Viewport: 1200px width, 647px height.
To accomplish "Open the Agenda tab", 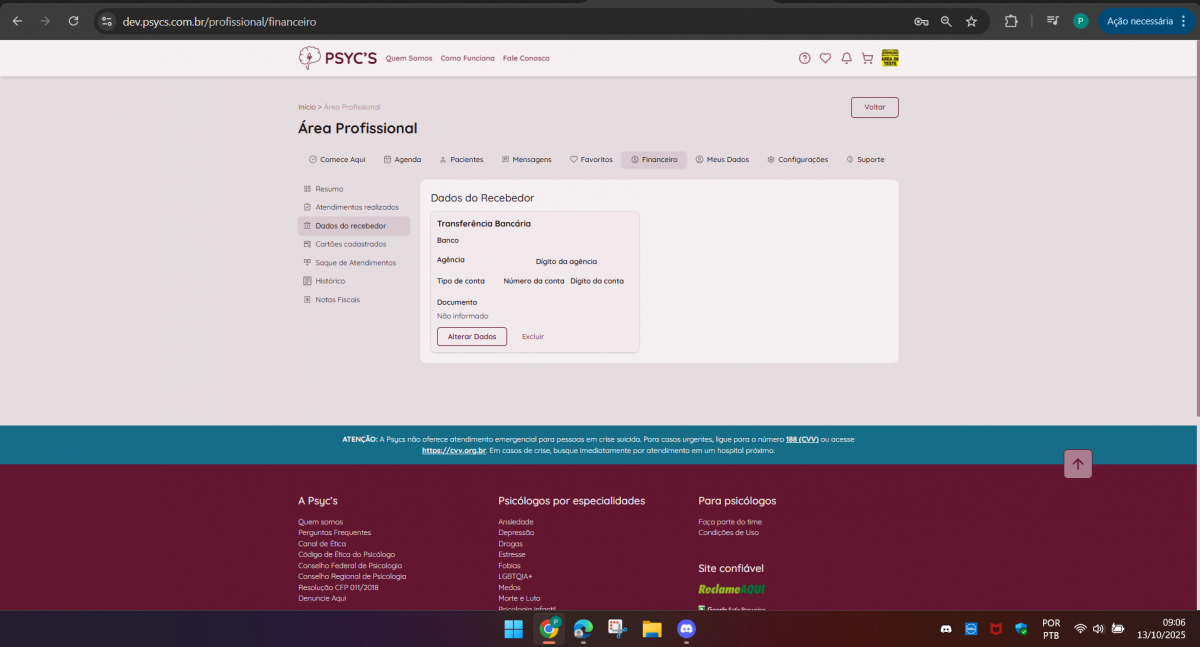I will [x=402, y=160].
